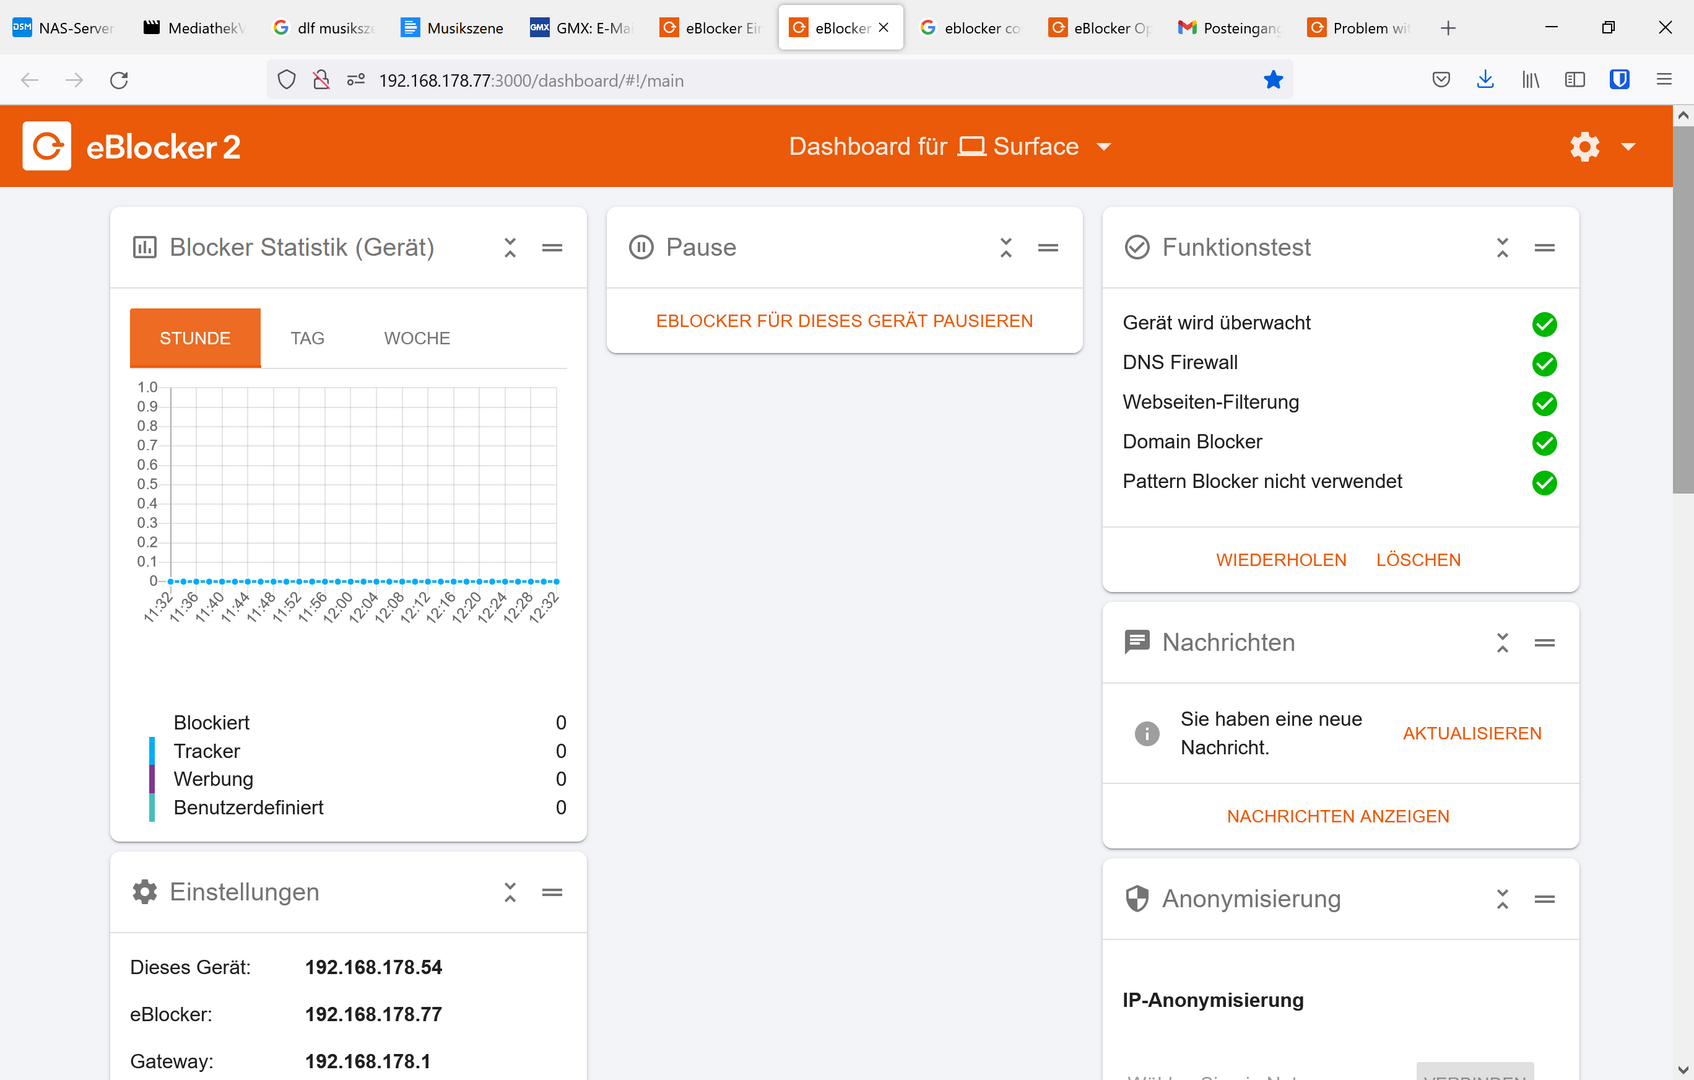1694x1080 pixels.
Task: Click bookmark star in address bar
Action: click(x=1273, y=80)
